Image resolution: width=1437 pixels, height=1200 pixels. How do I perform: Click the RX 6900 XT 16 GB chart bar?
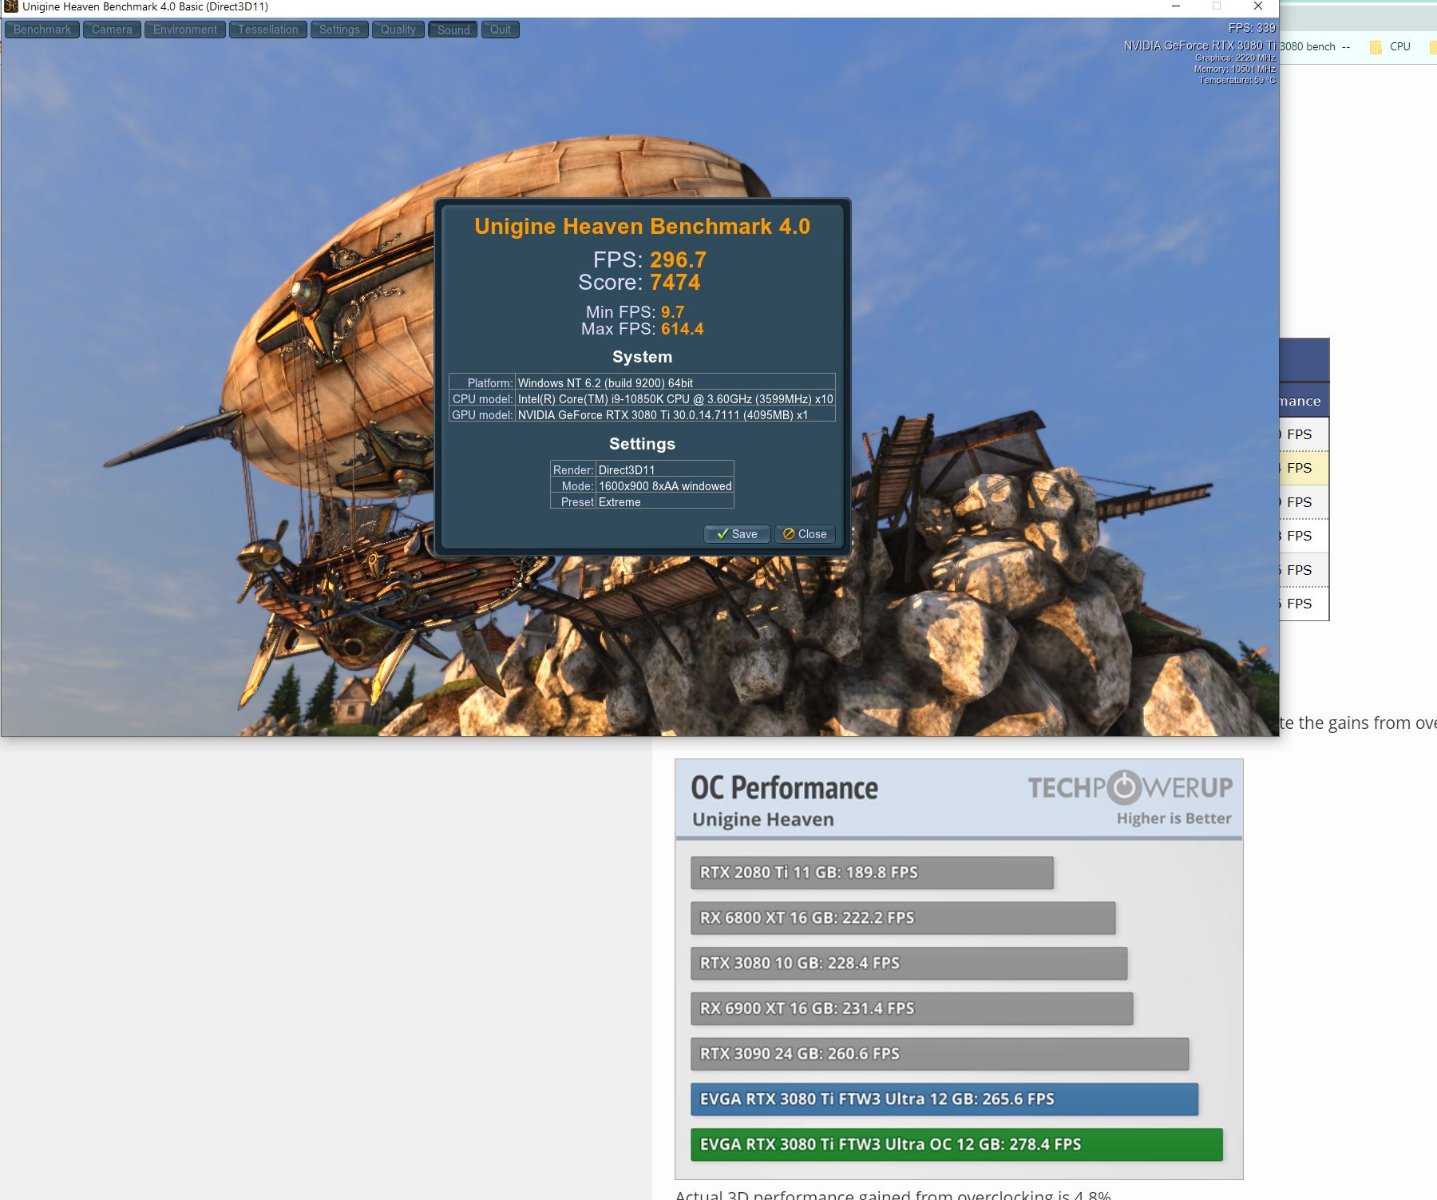click(x=911, y=1008)
